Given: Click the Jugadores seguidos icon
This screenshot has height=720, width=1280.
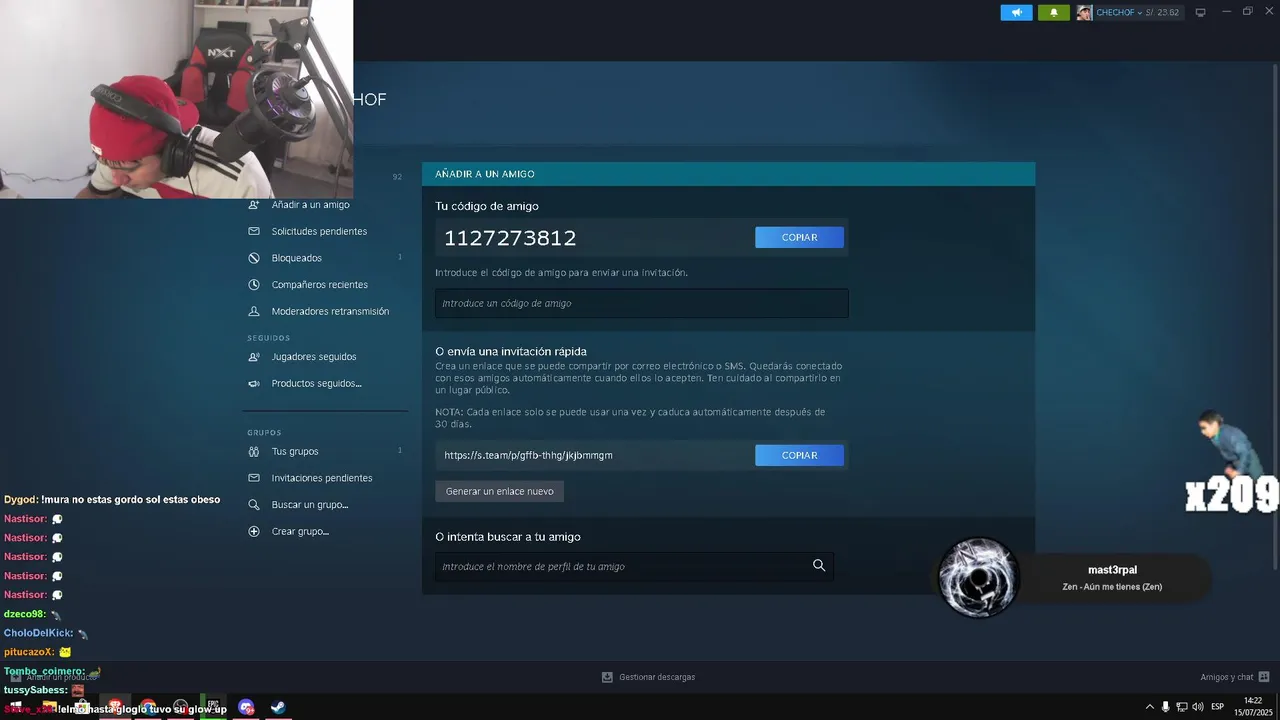Looking at the screenshot, I should [254, 357].
